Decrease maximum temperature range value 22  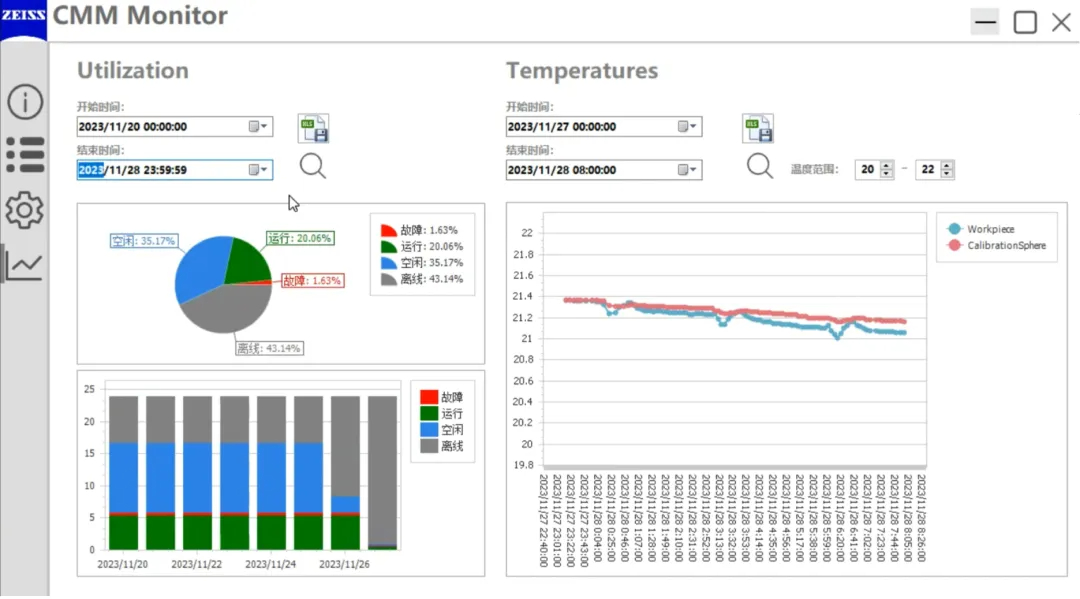[947, 174]
